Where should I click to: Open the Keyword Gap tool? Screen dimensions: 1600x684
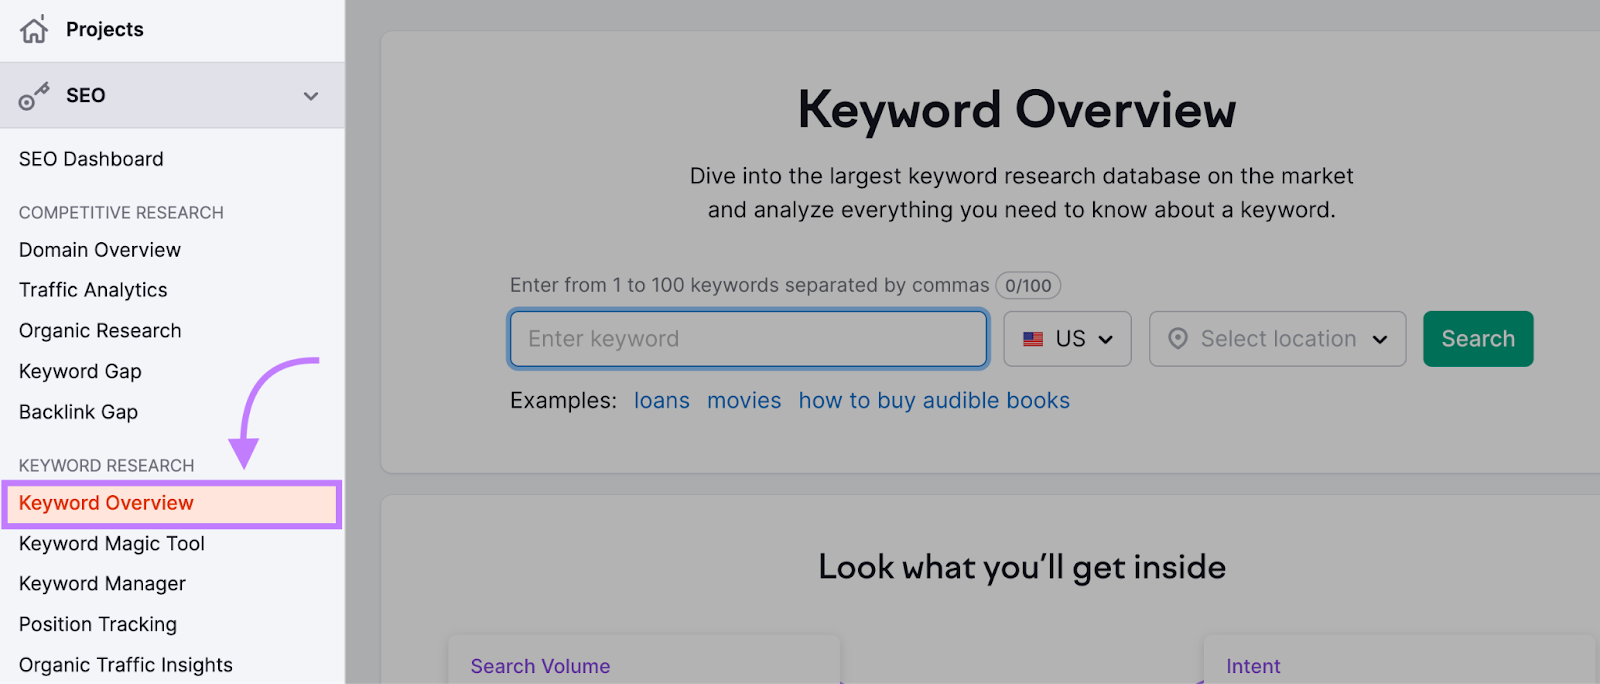click(x=80, y=371)
